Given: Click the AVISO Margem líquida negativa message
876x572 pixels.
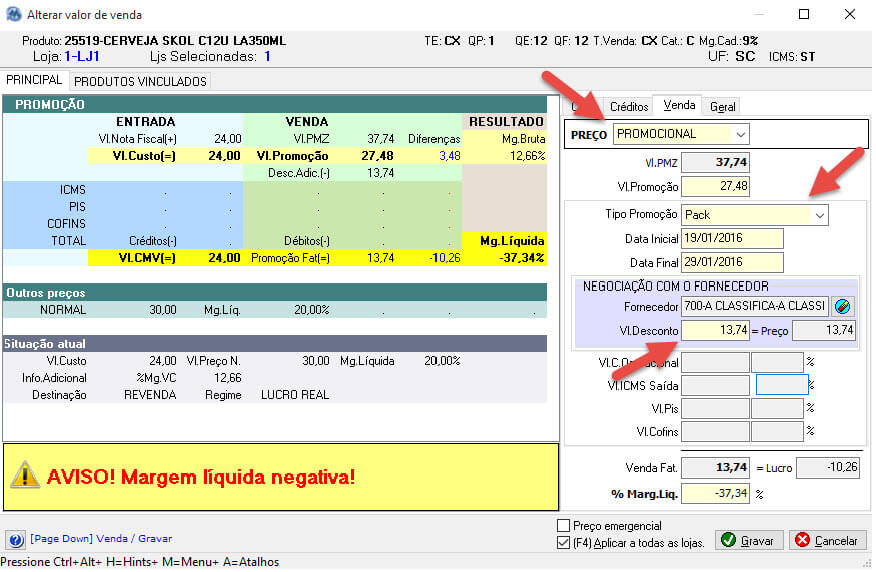Looking at the screenshot, I should [x=201, y=477].
